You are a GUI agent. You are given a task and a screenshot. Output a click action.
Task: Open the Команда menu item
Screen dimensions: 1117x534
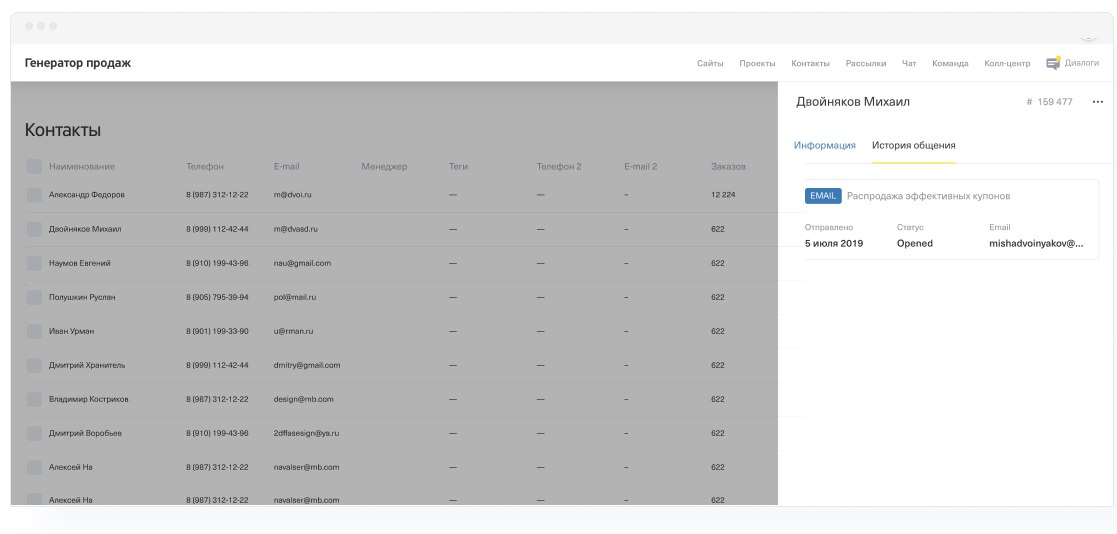tap(950, 63)
